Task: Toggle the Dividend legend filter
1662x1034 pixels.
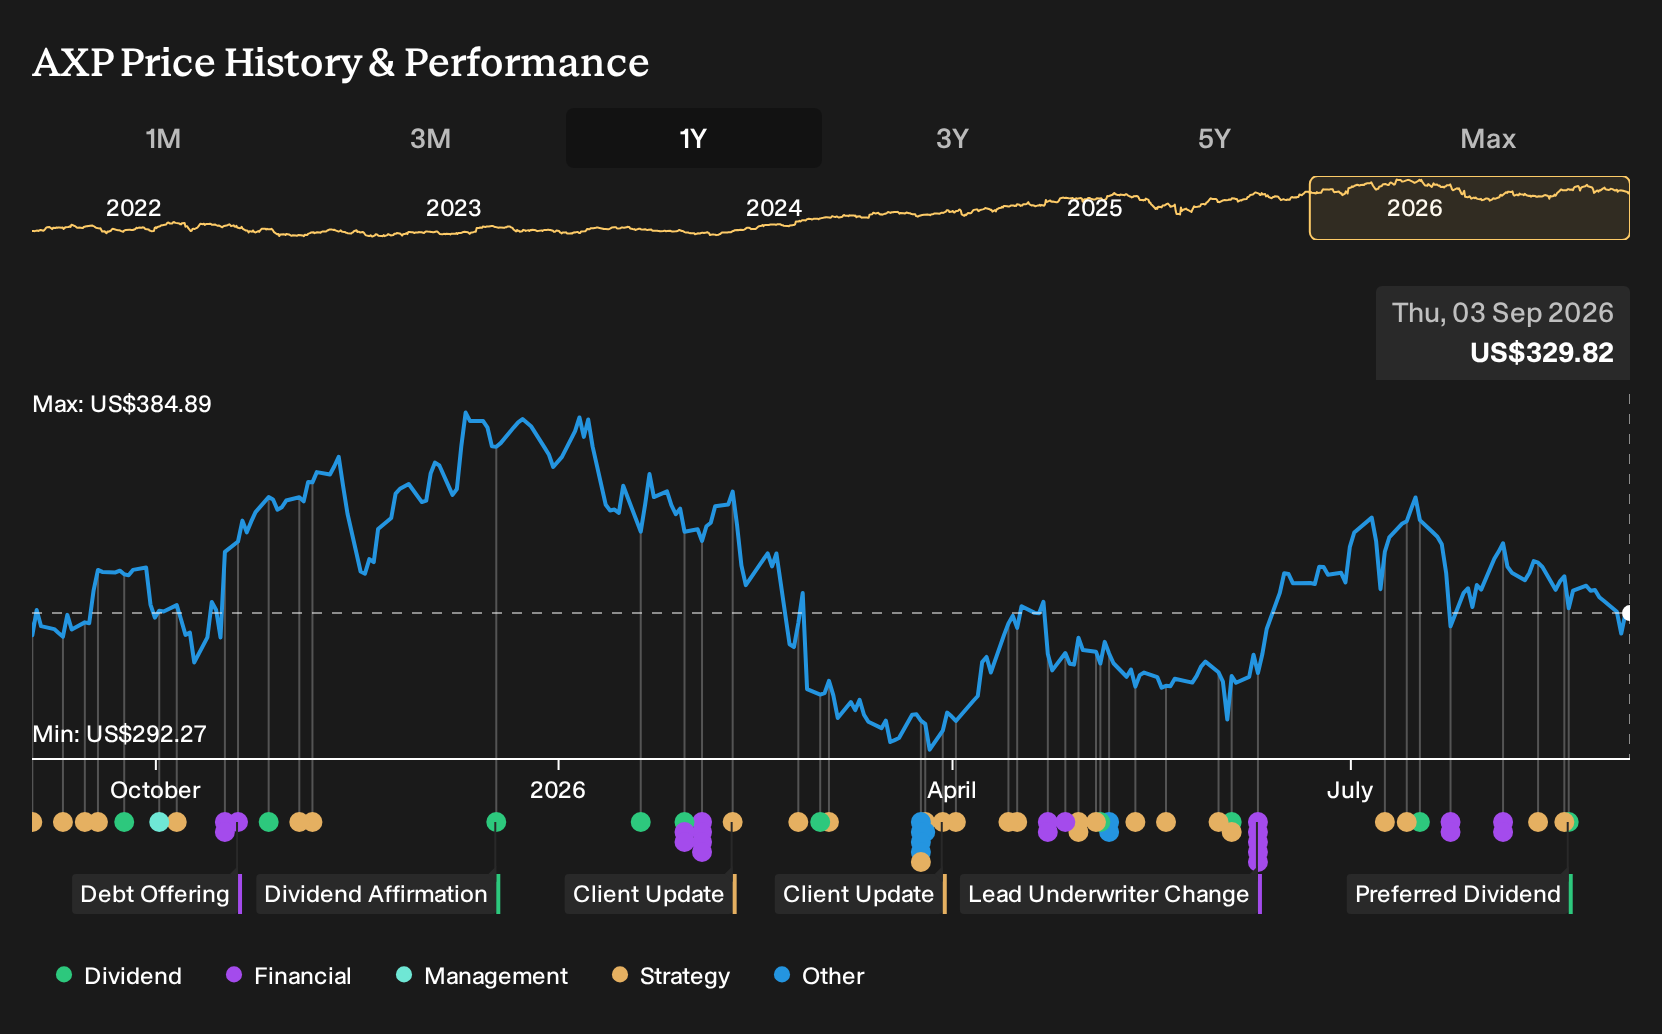Action: (x=119, y=975)
